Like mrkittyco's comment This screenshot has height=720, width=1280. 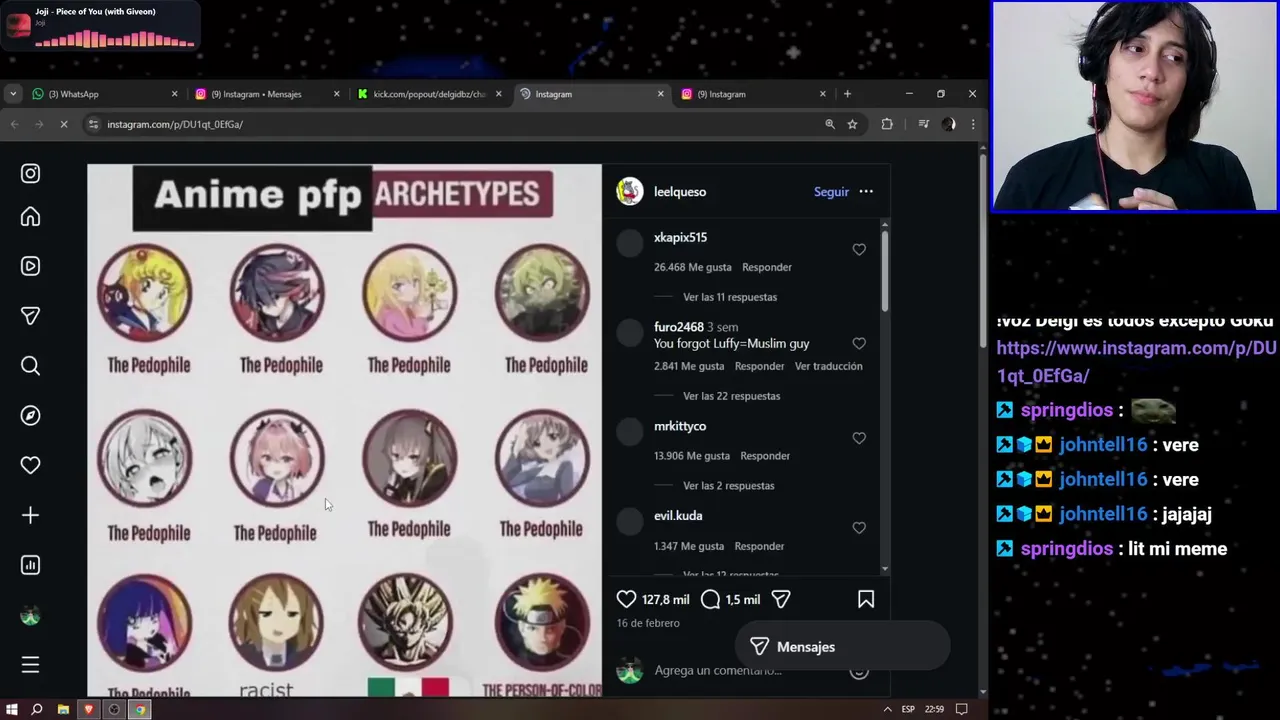[x=859, y=439]
